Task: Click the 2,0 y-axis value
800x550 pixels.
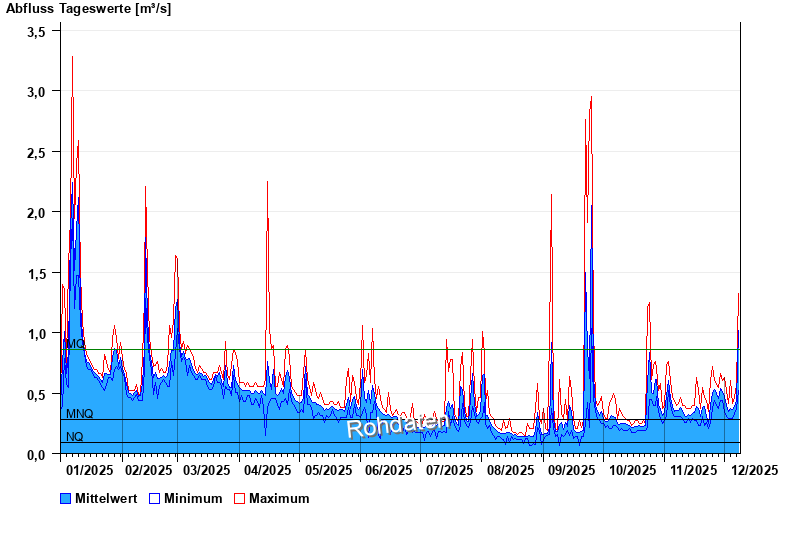Action: [37, 213]
